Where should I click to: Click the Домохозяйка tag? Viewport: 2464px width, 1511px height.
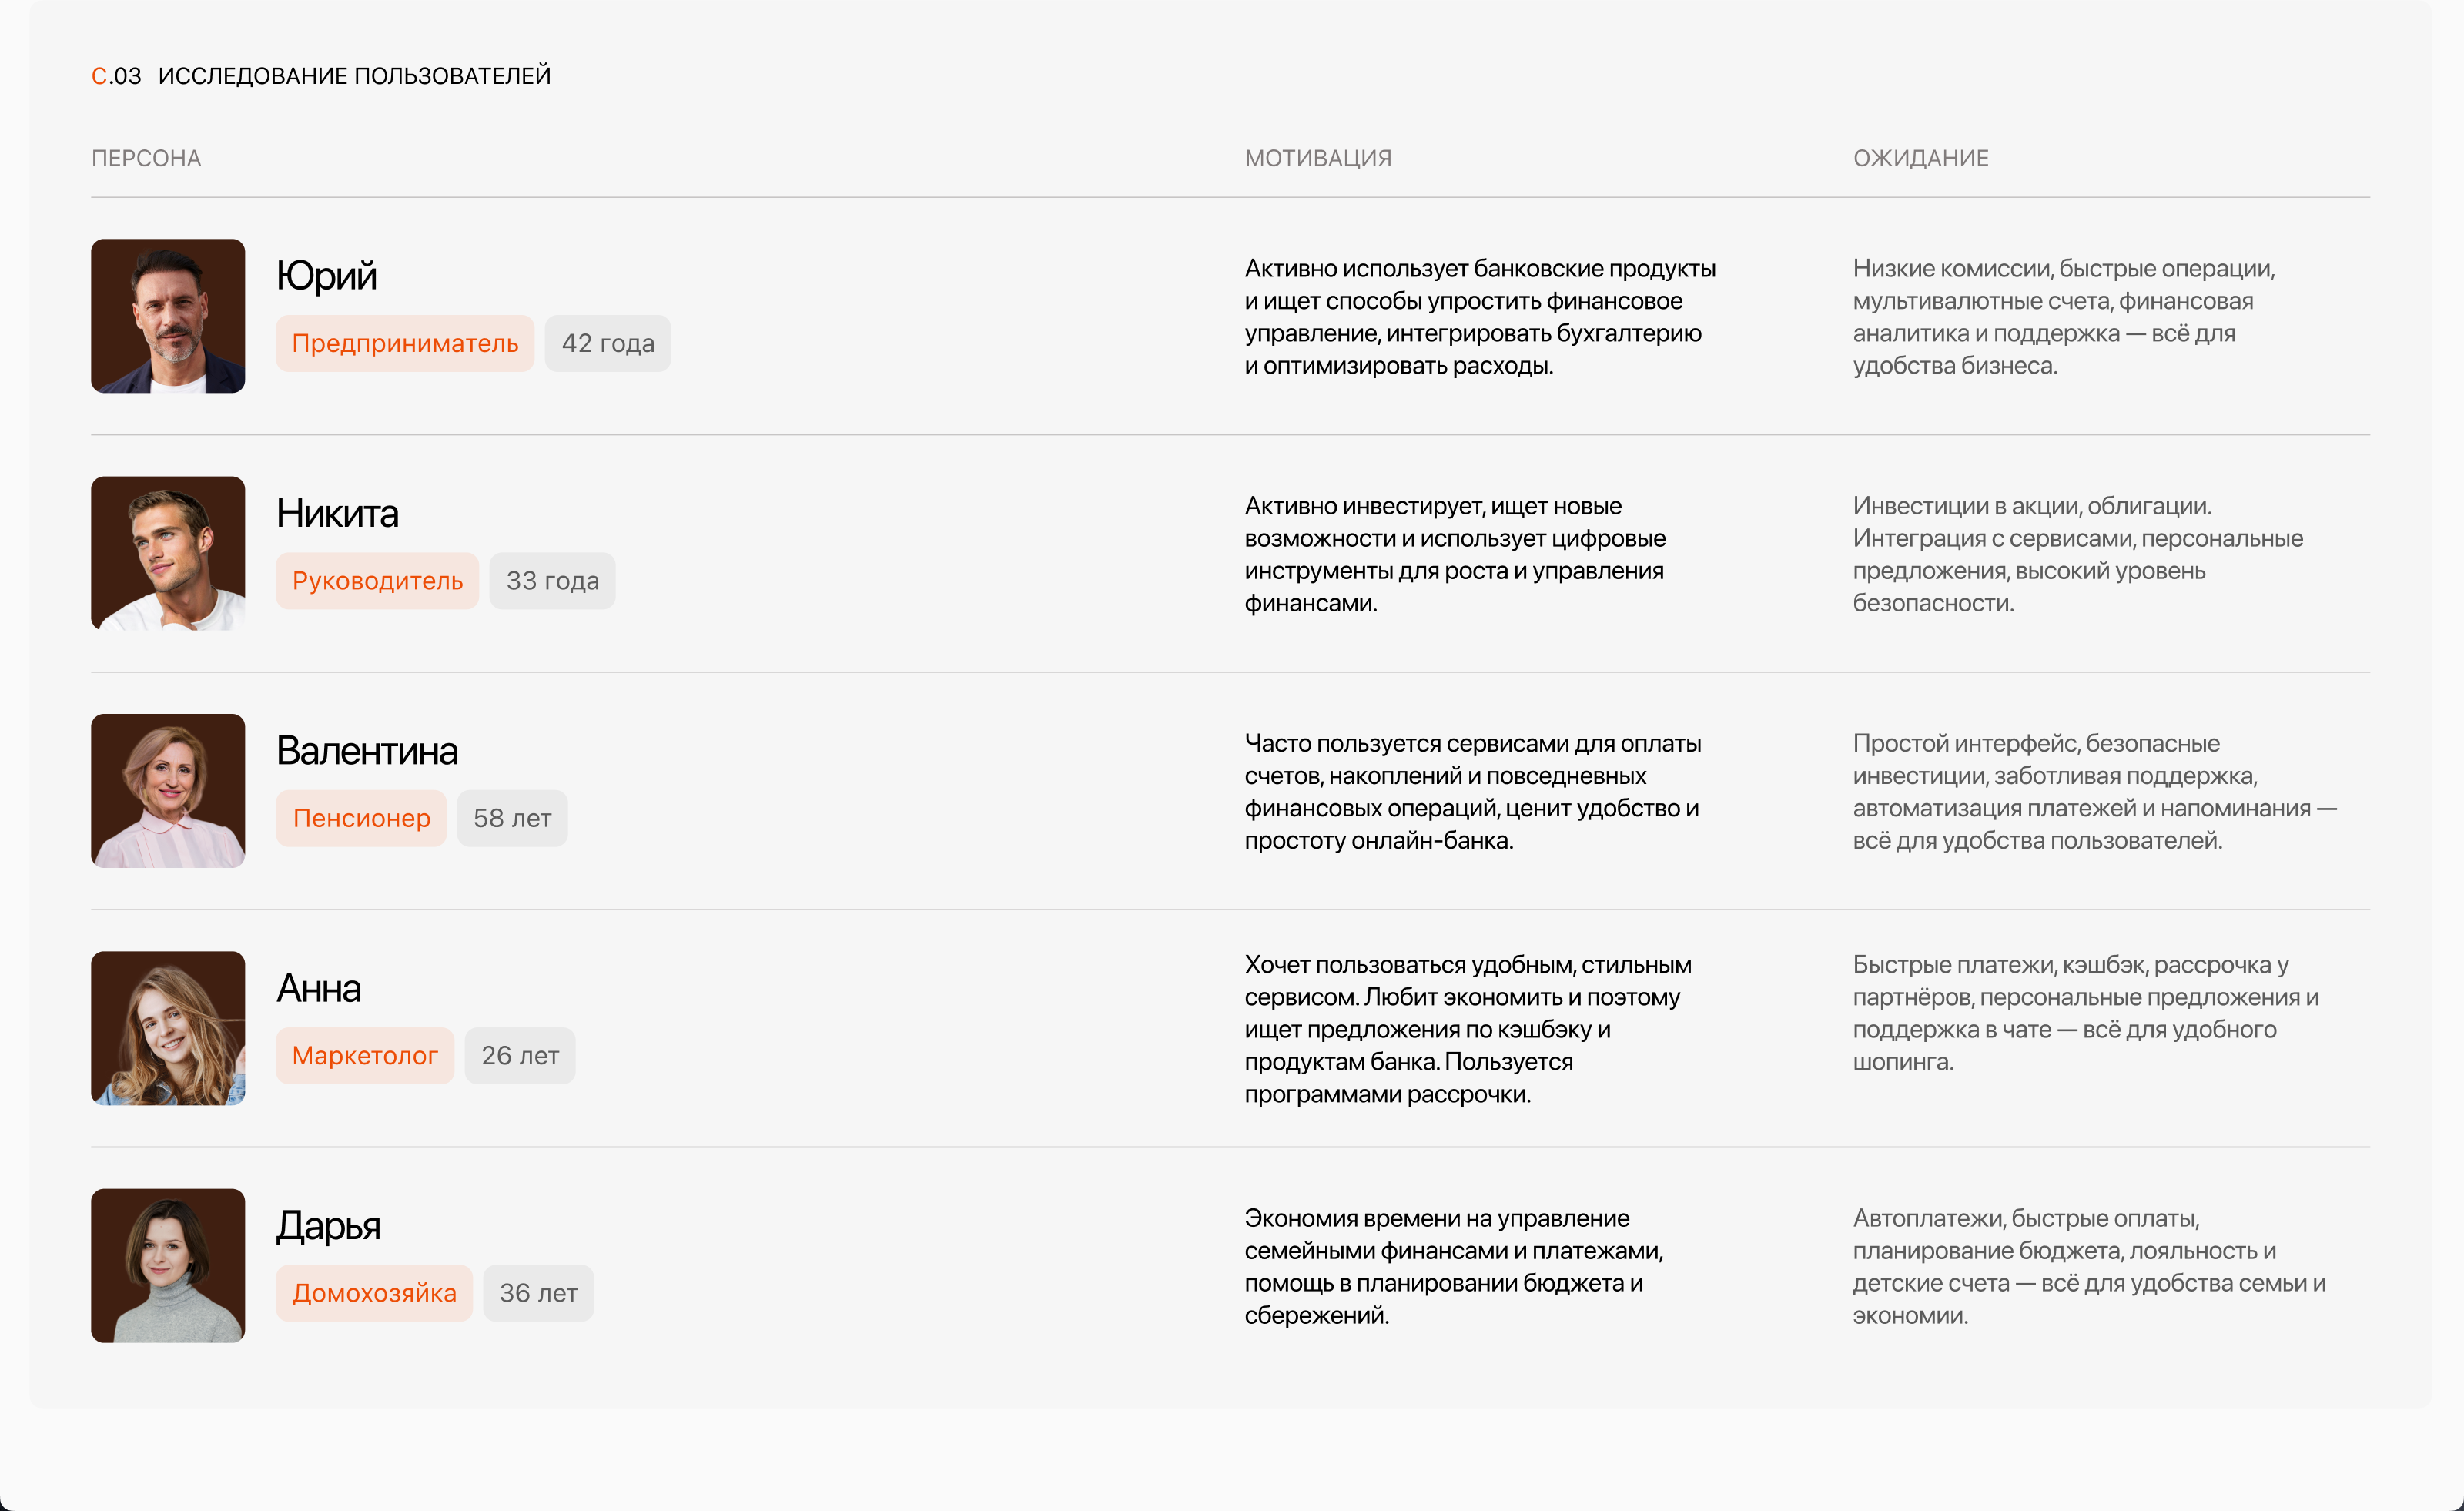click(374, 1294)
